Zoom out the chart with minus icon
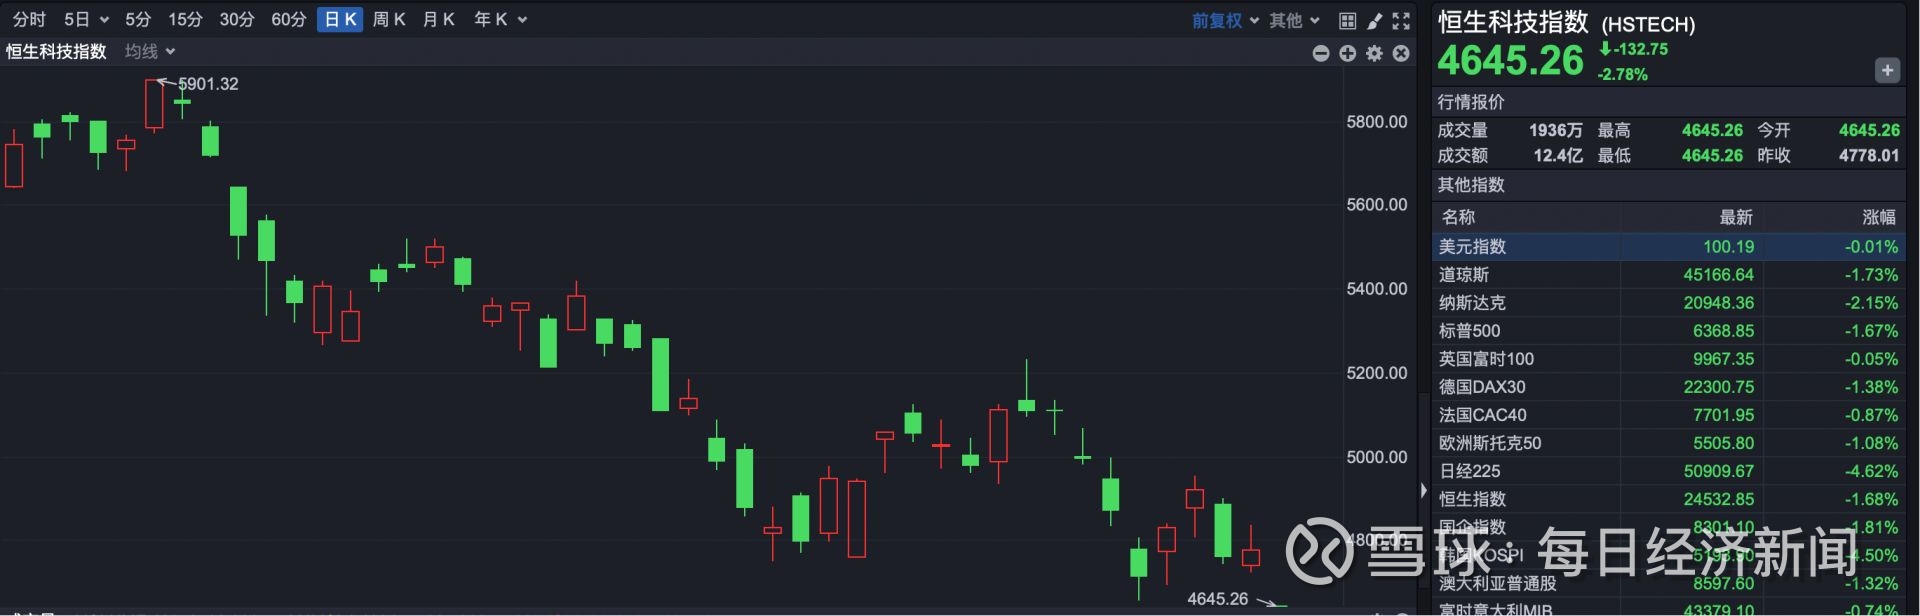The width and height of the screenshot is (1920, 616). pyautogui.click(x=1321, y=53)
